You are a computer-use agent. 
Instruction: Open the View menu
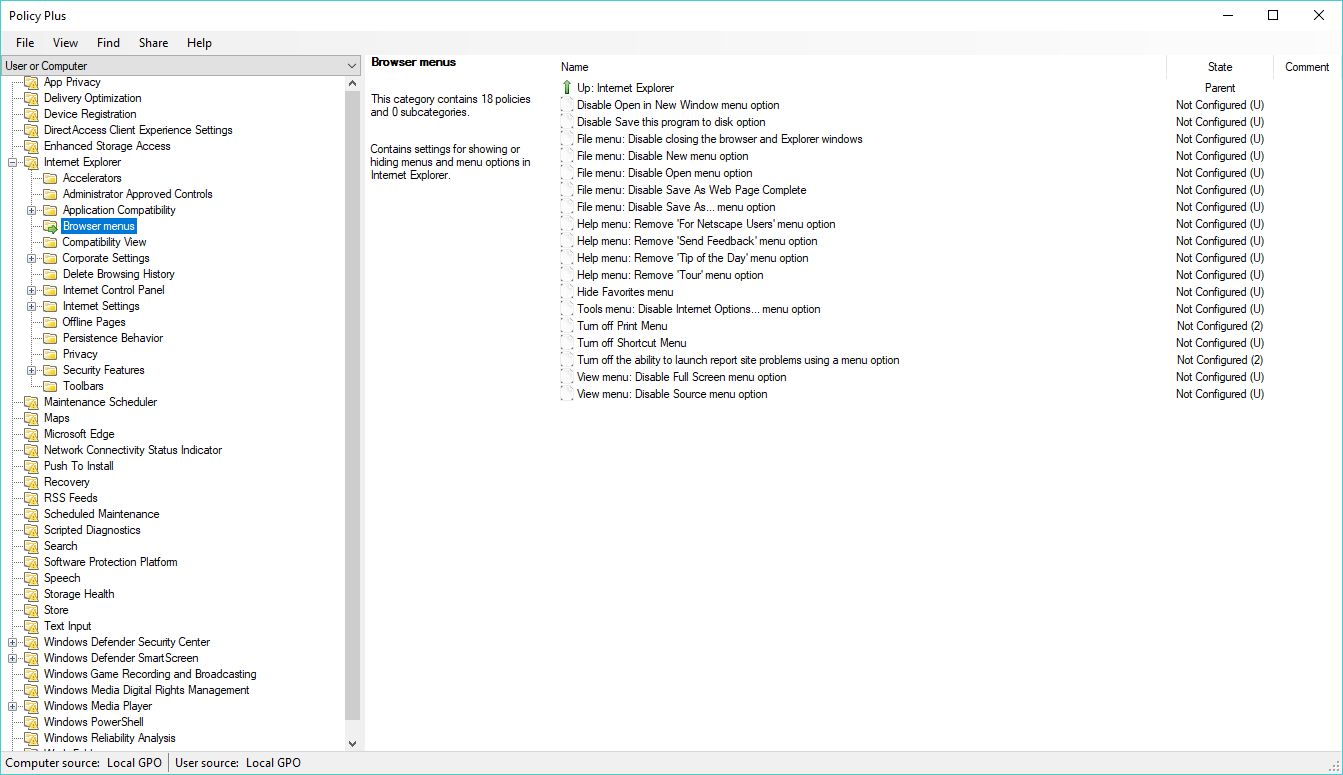tap(66, 43)
